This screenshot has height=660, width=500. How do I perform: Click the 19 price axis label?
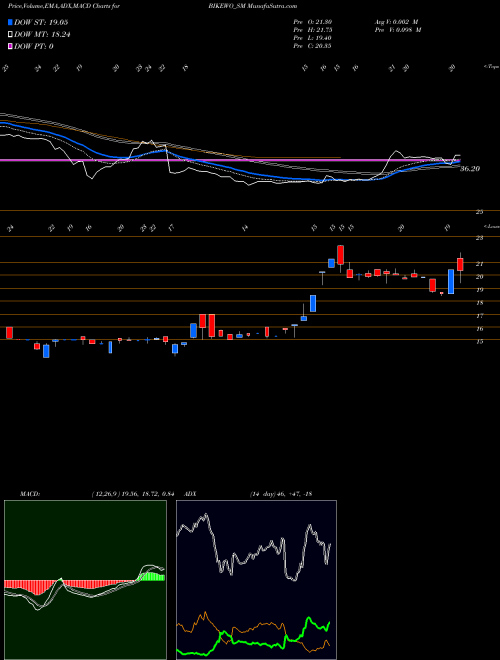479,290
